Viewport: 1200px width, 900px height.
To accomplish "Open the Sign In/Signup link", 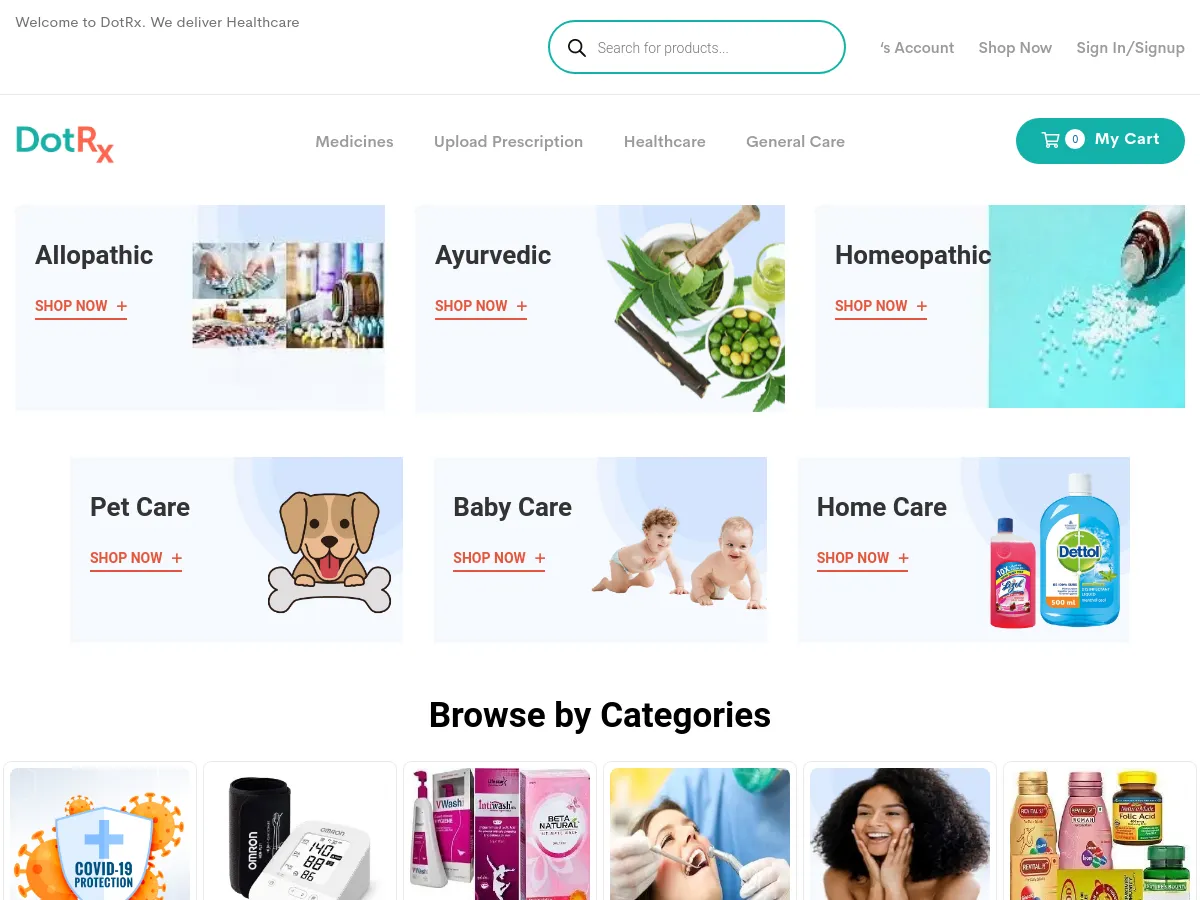I will tap(1130, 48).
